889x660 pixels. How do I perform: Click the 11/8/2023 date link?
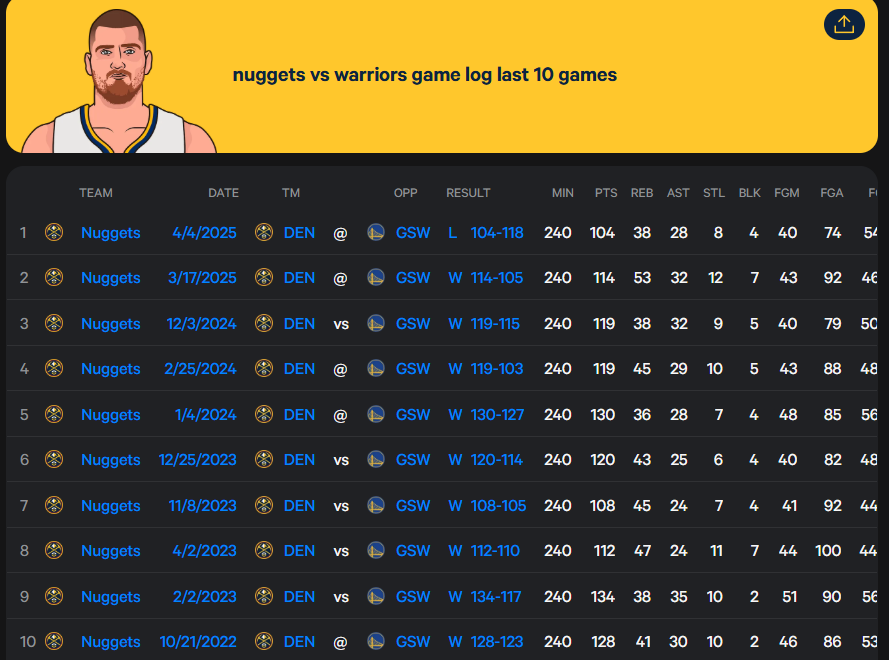click(202, 505)
